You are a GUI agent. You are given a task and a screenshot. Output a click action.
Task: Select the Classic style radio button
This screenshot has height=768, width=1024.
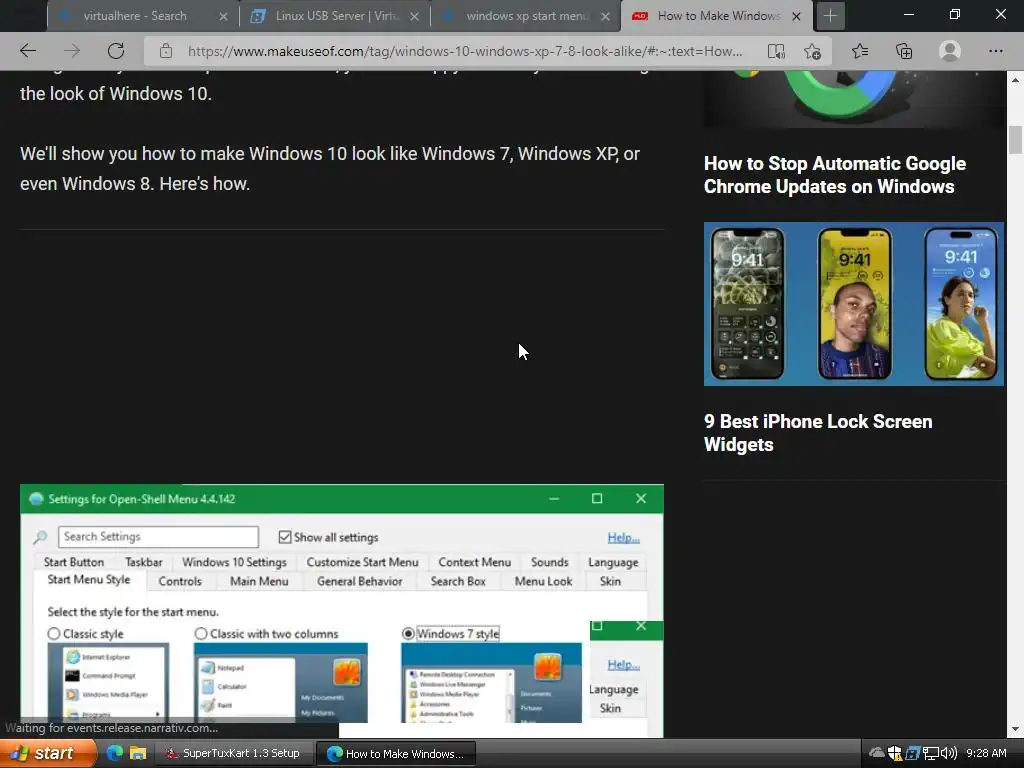tap(54, 633)
